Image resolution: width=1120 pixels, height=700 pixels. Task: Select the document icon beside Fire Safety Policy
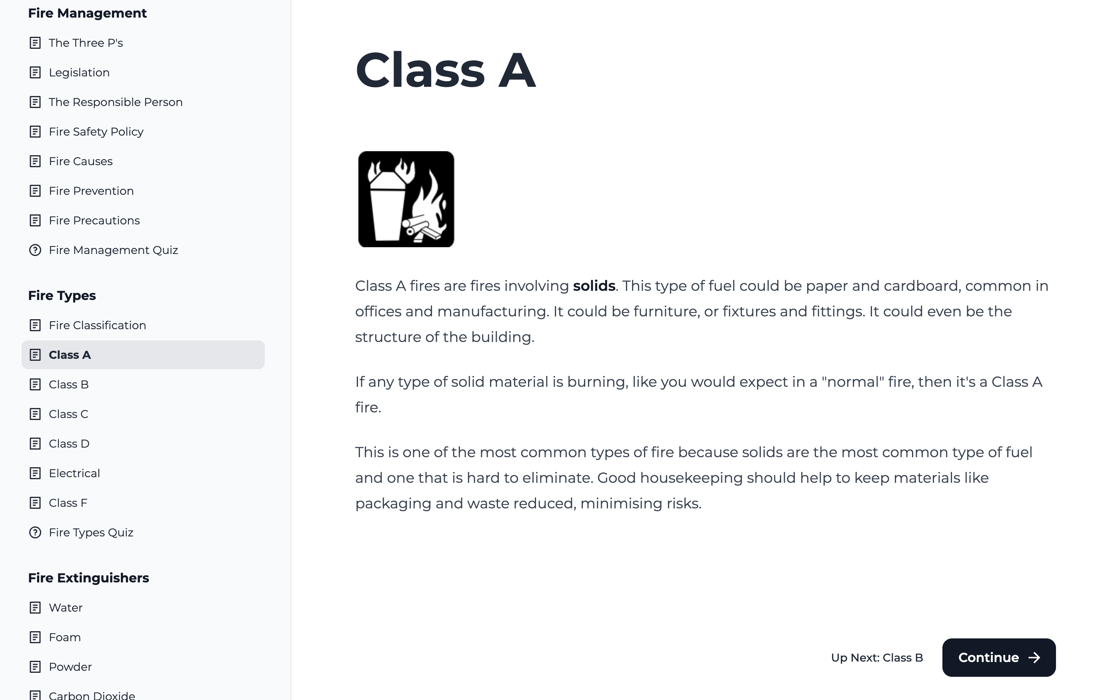(36, 131)
